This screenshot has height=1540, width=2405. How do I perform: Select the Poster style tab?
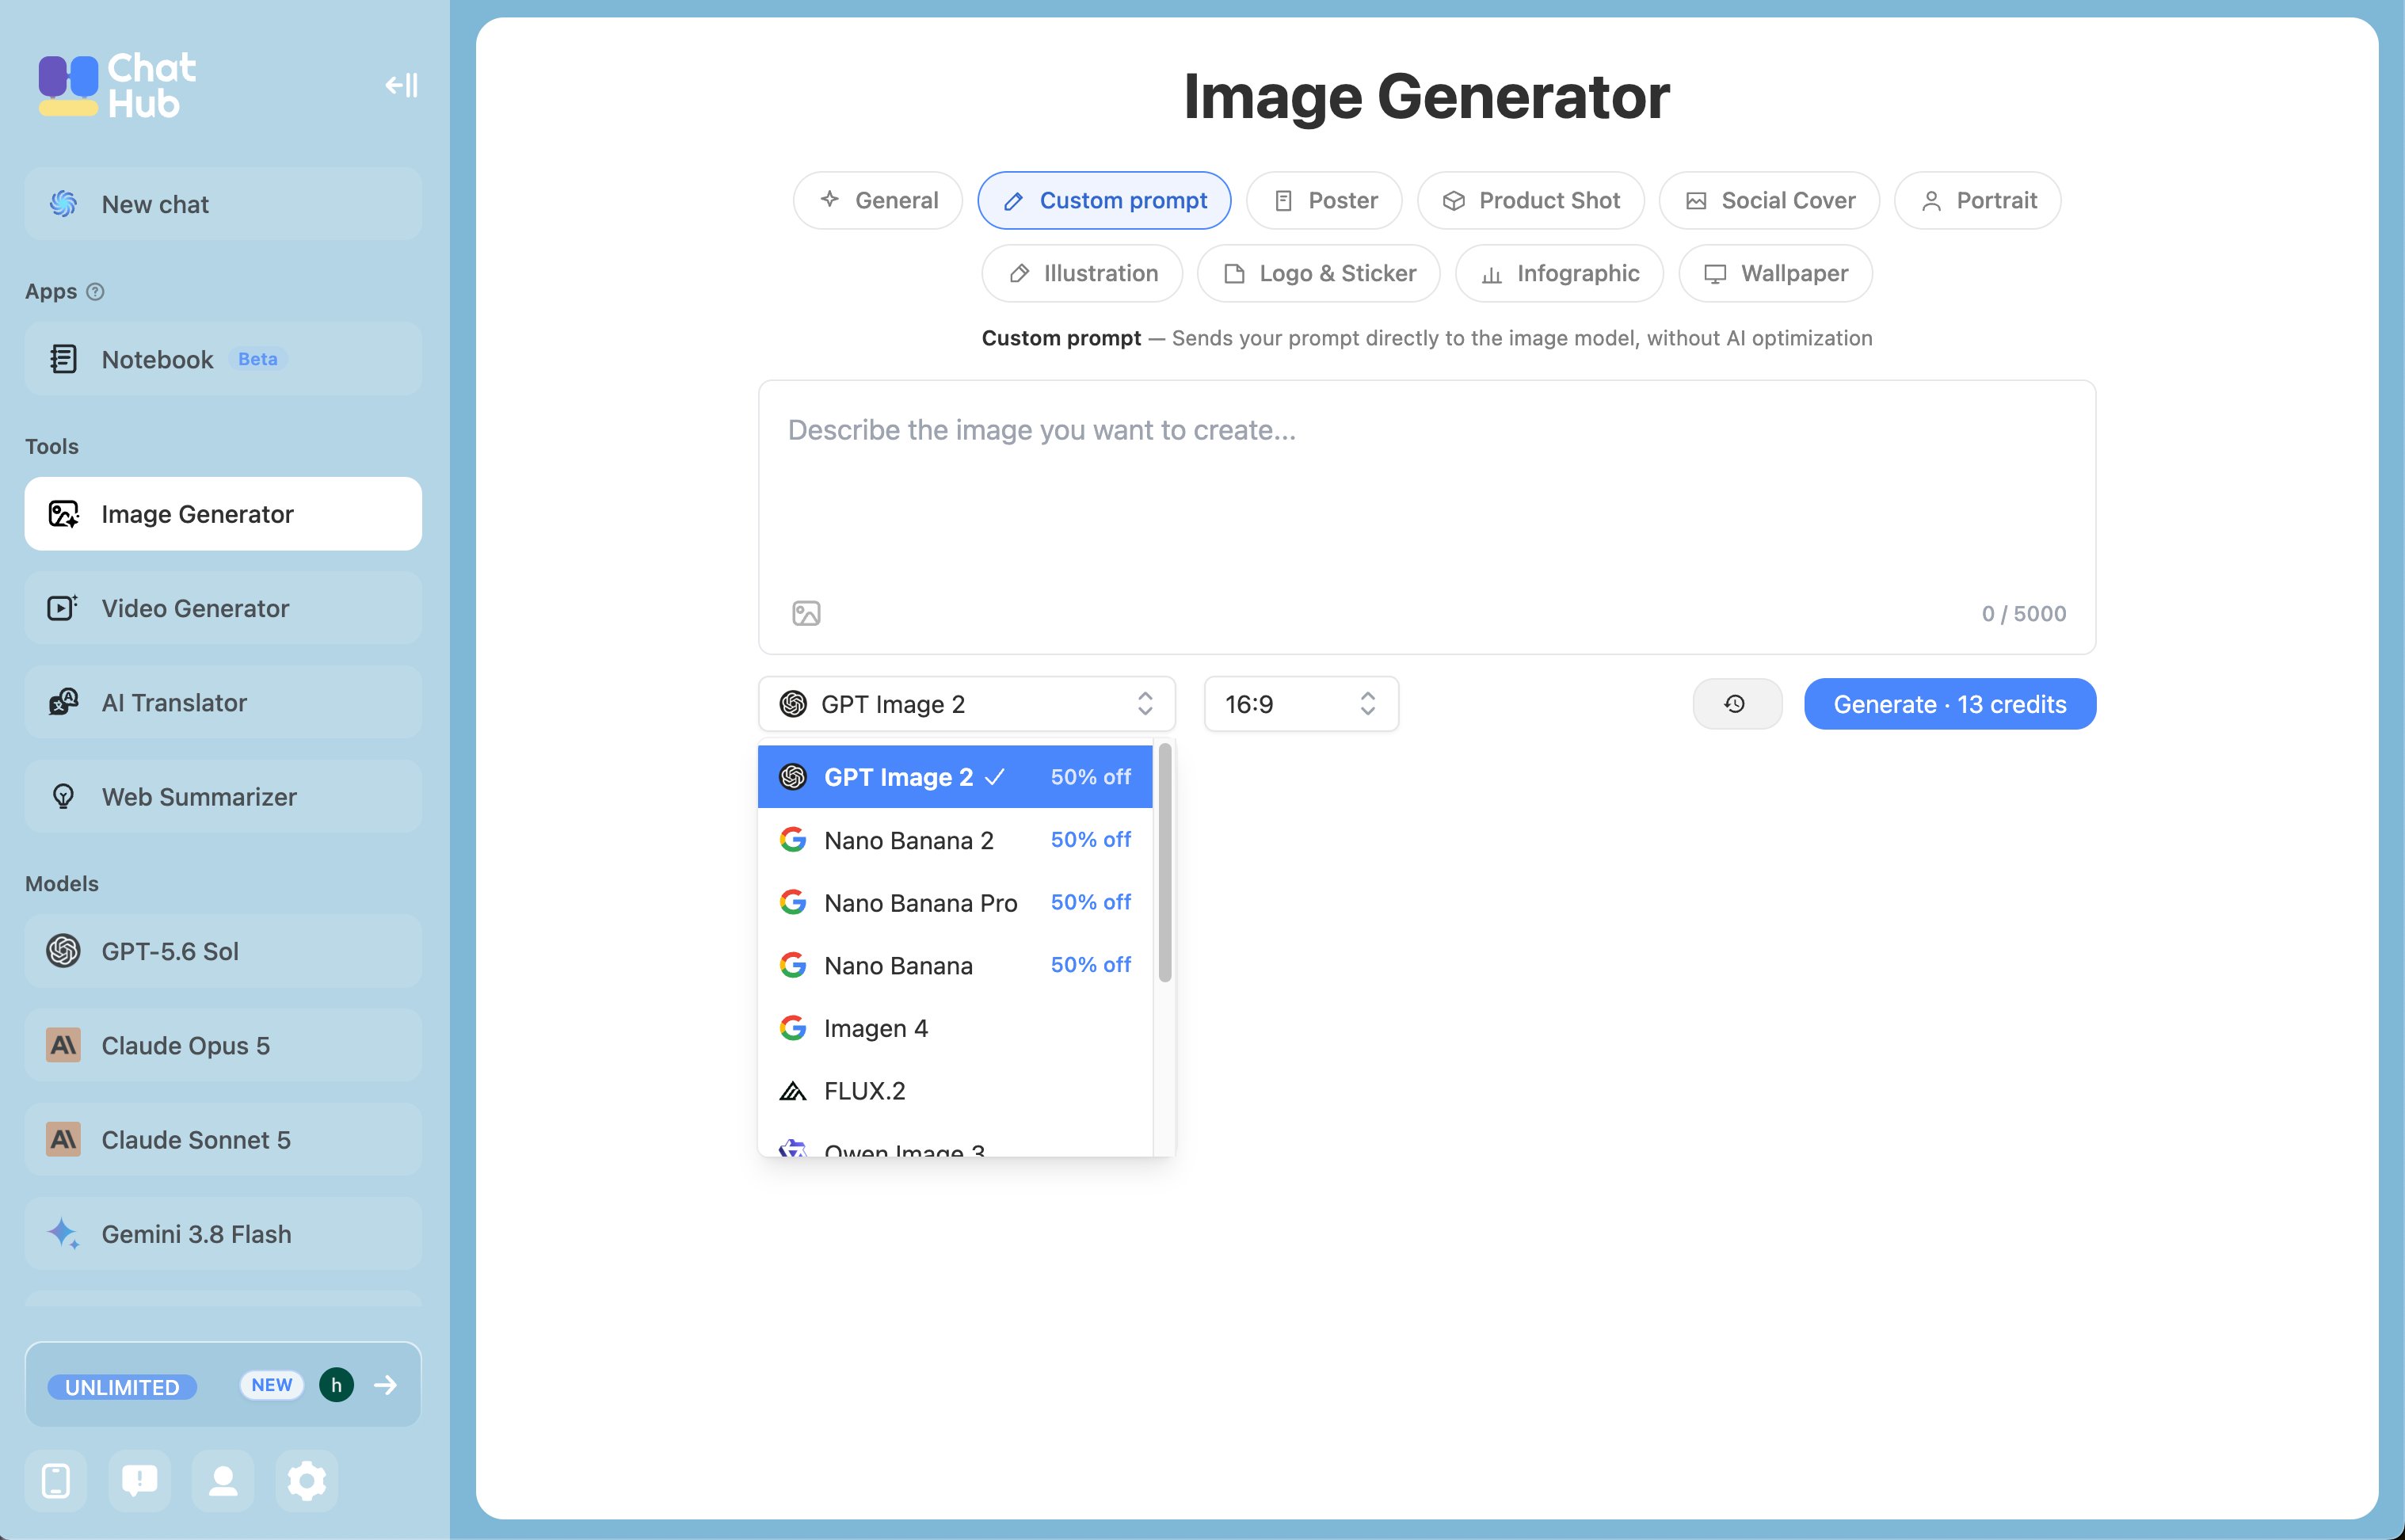[1324, 201]
